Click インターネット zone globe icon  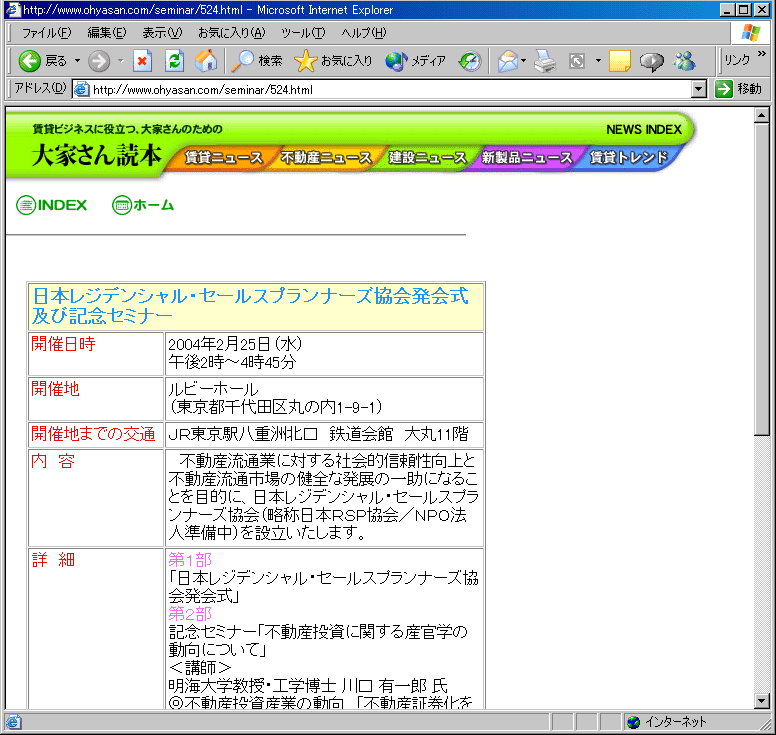pyautogui.click(x=633, y=722)
